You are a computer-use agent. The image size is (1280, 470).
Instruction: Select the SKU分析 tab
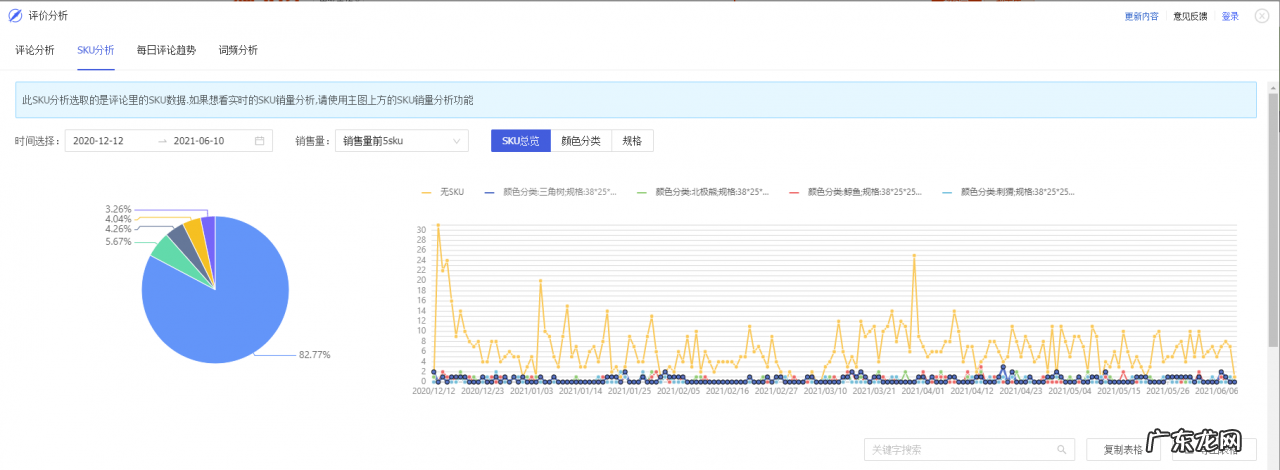point(96,50)
